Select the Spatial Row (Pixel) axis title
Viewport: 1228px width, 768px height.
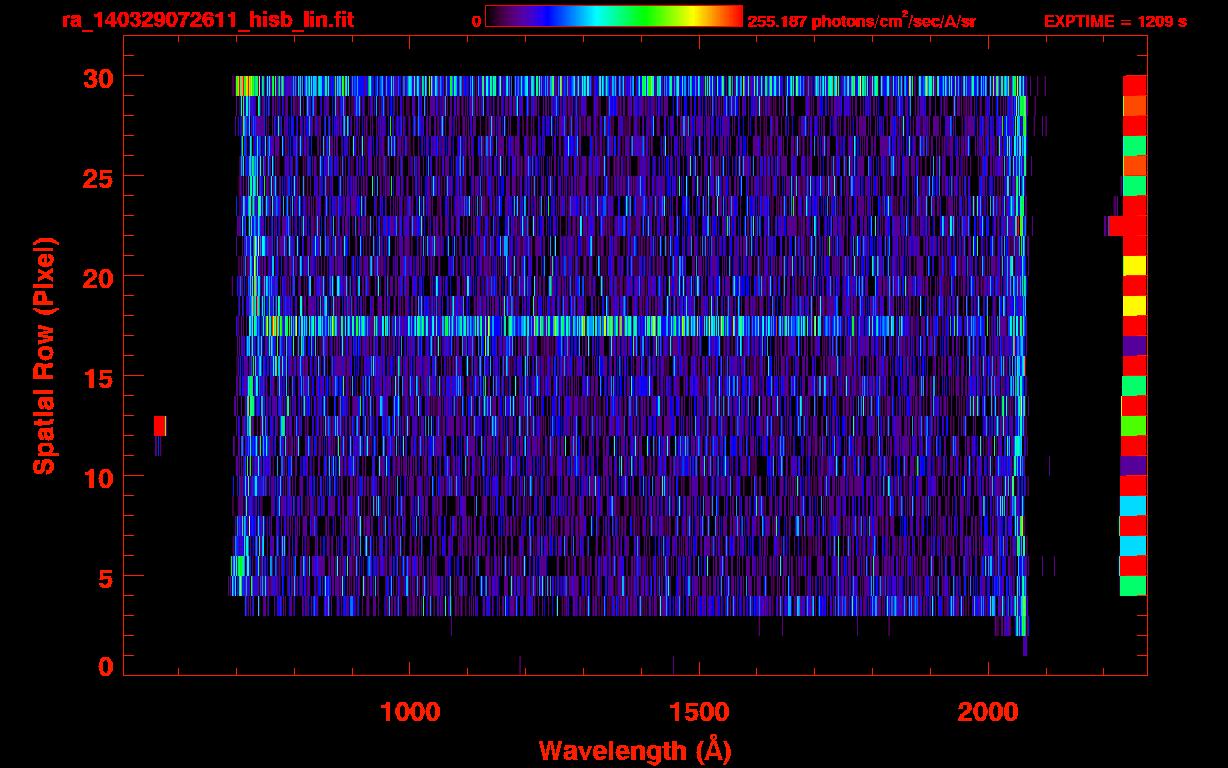45,355
